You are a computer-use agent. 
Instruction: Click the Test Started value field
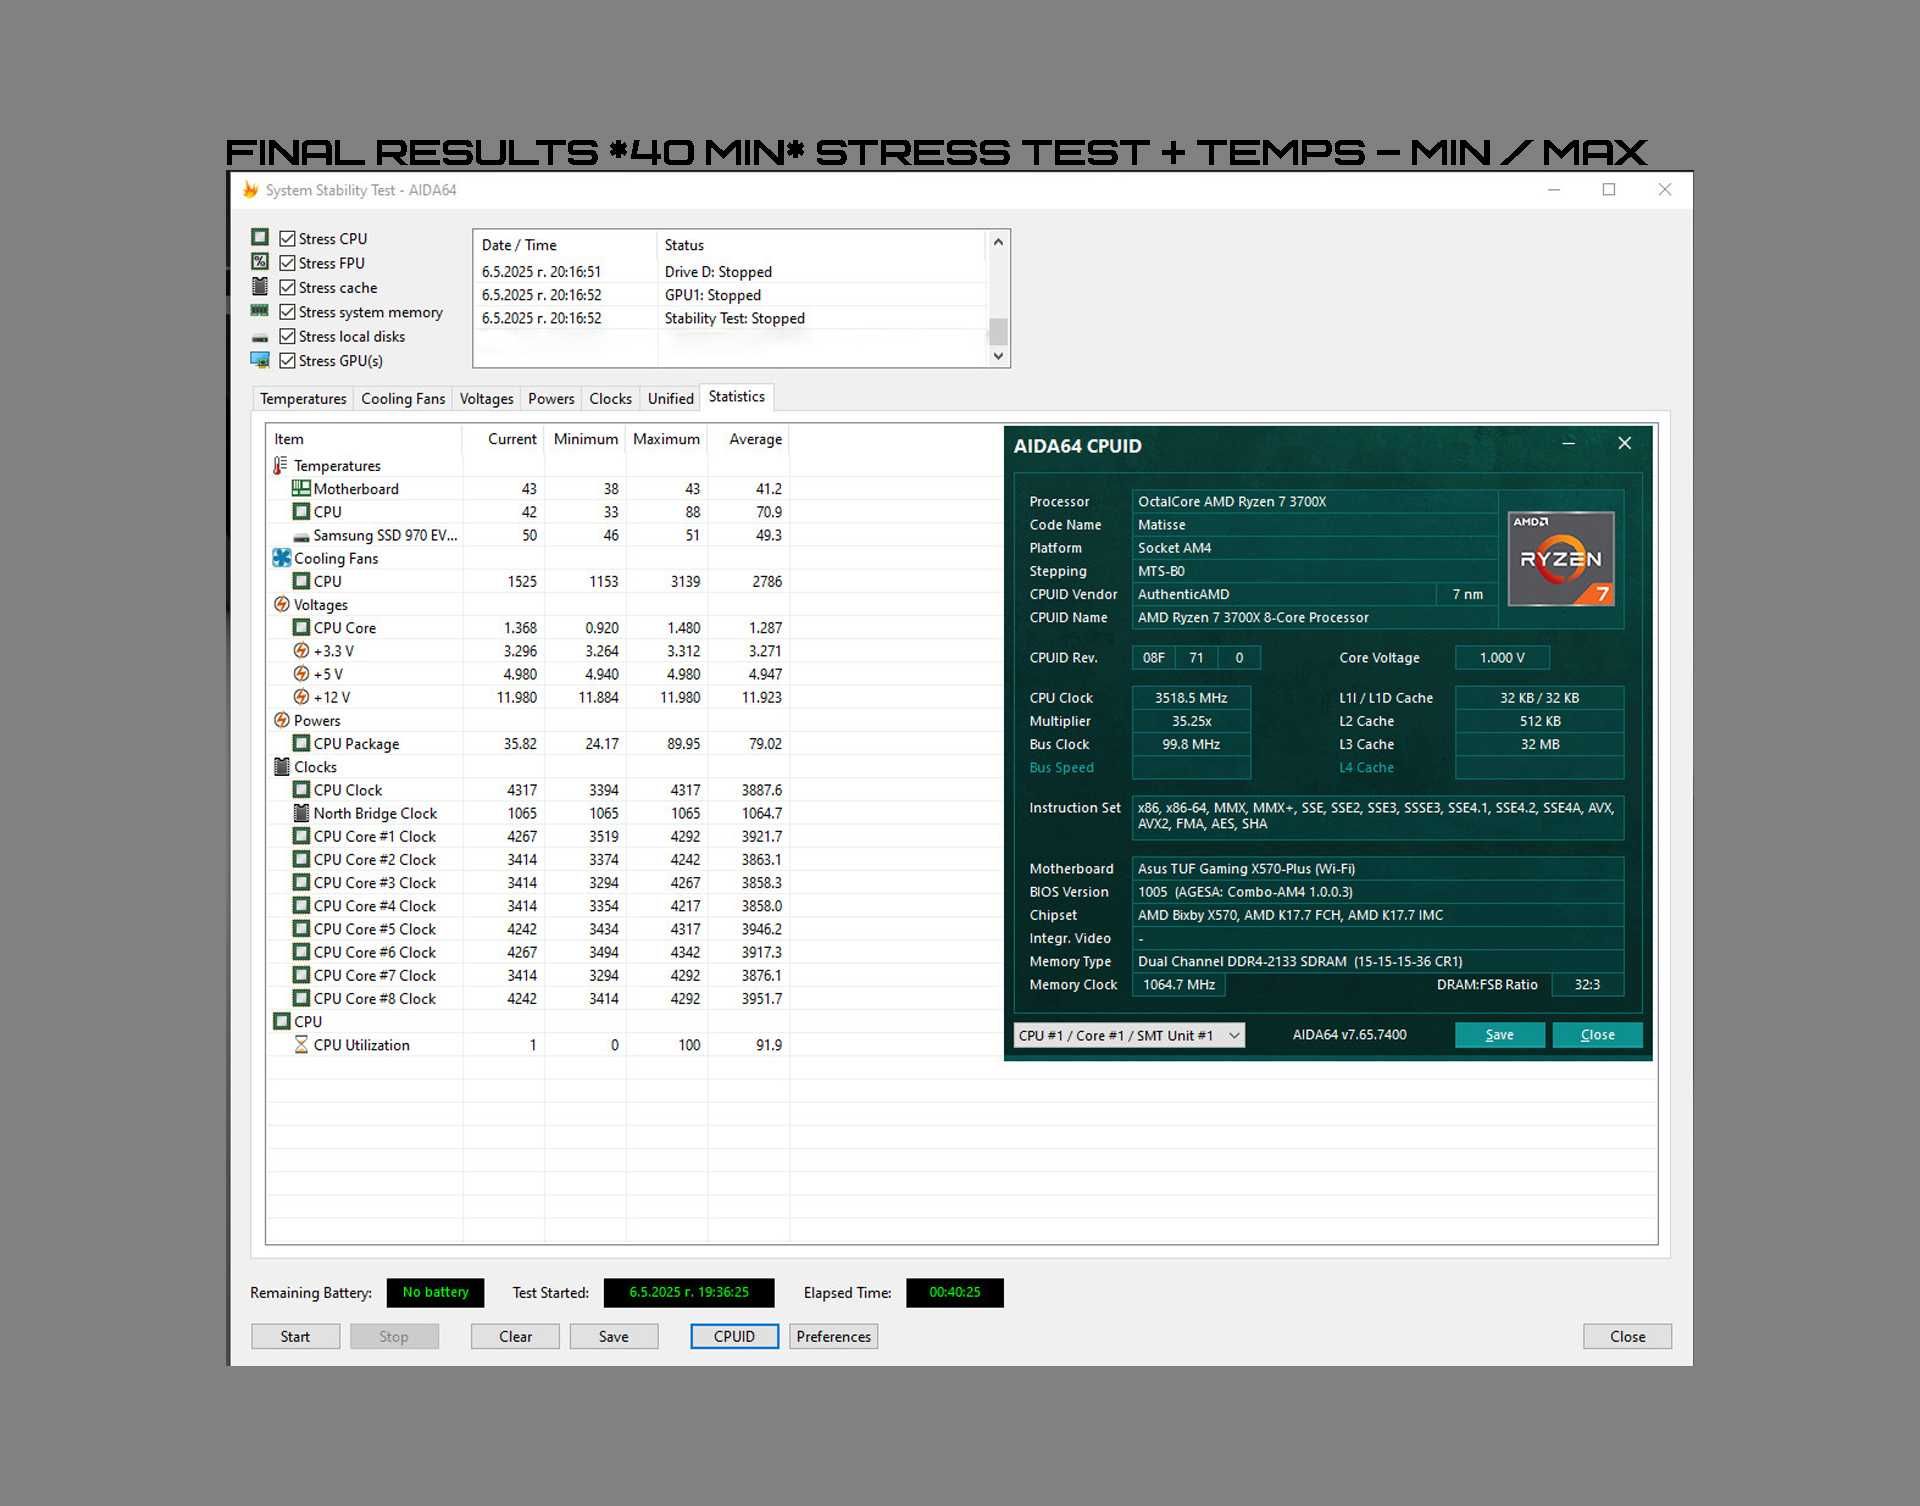click(689, 1292)
